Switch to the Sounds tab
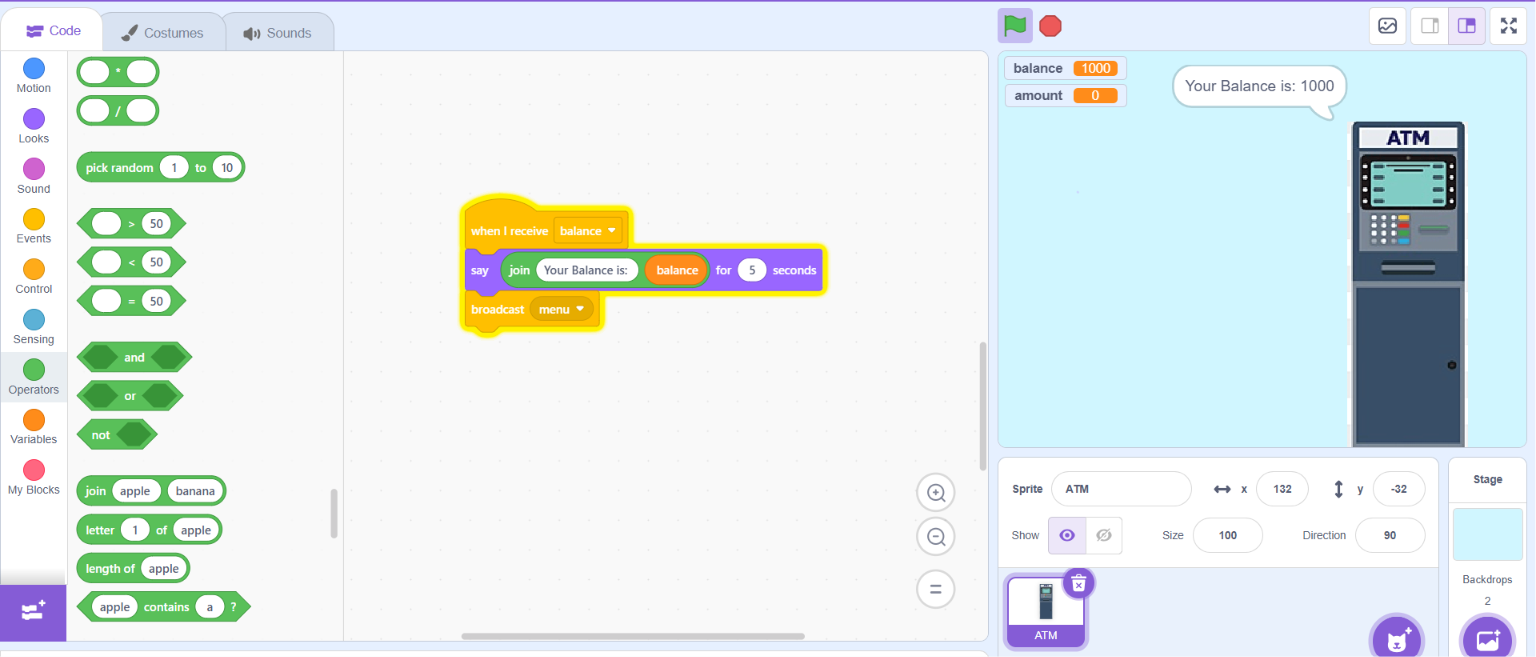This screenshot has width=1536, height=657. pos(278,33)
